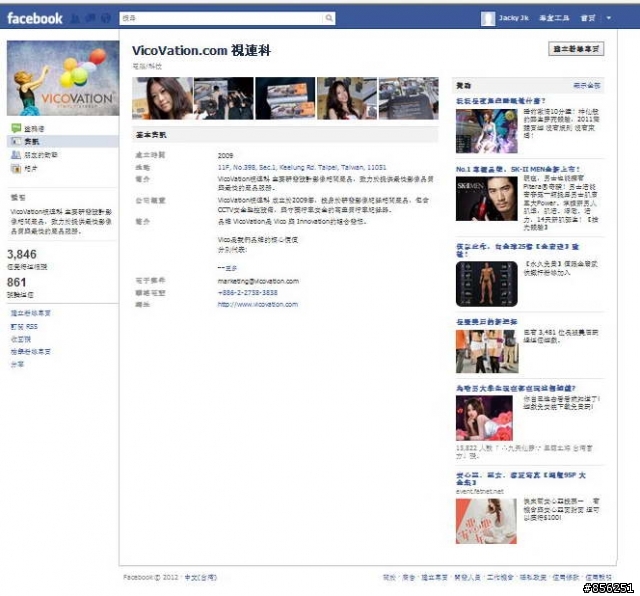The image size is (640, 596).
Task: Click the fairy game ad title link
Action: click(500, 101)
